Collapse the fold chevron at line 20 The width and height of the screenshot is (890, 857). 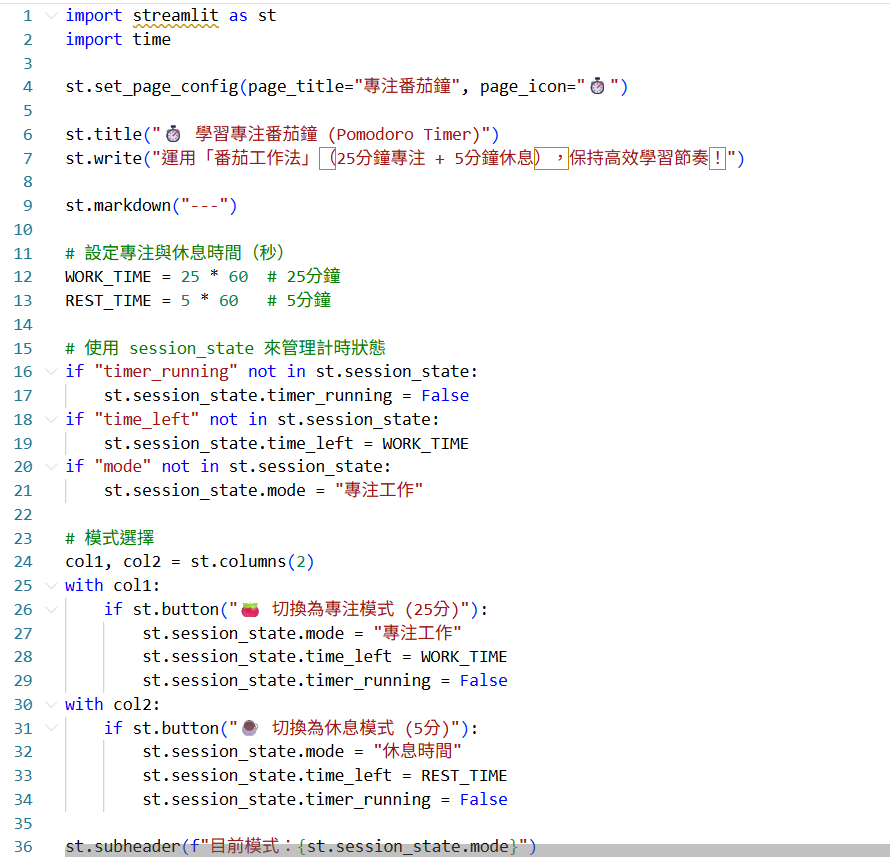pyautogui.click(x=51, y=467)
